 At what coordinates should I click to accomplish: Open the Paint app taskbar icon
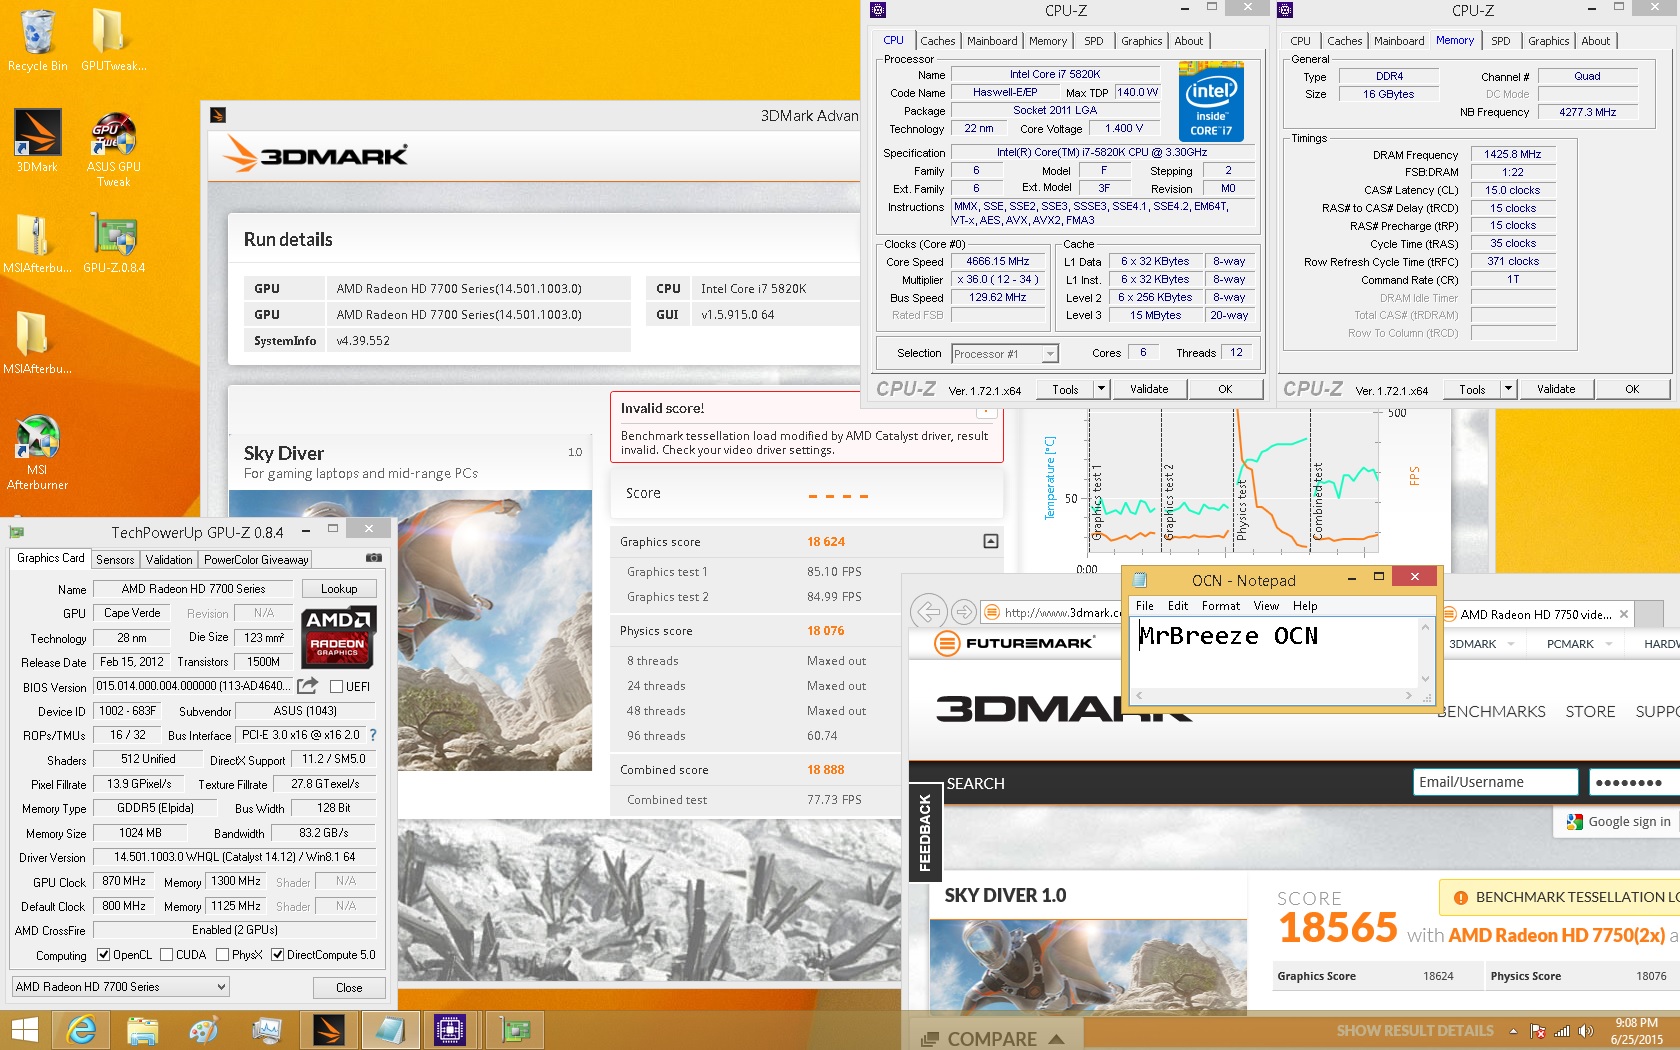[x=204, y=1030]
